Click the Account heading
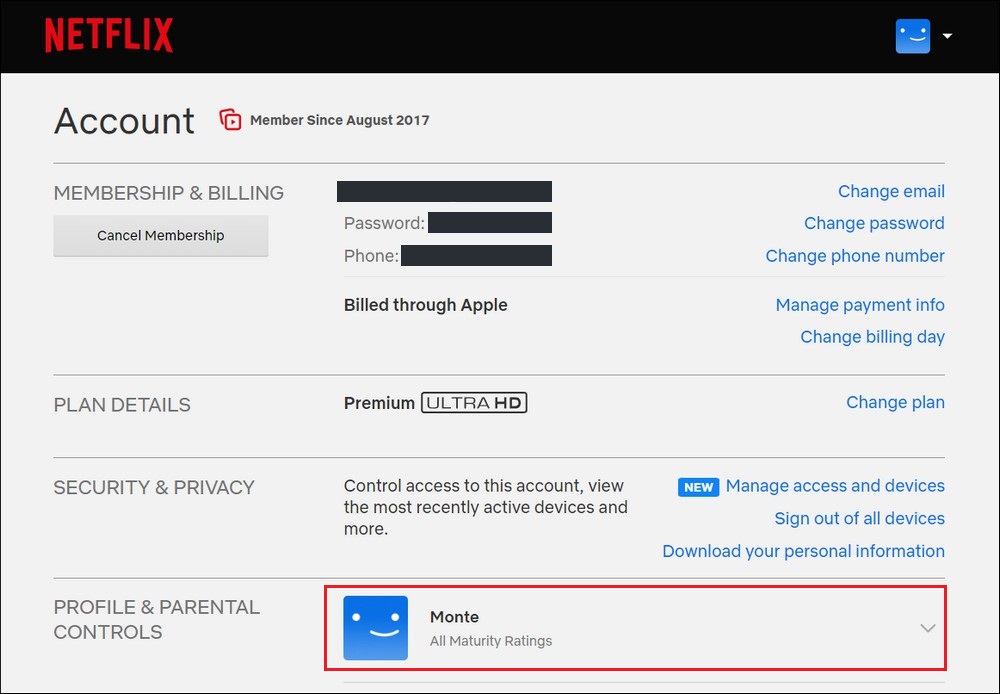 coord(124,121)
